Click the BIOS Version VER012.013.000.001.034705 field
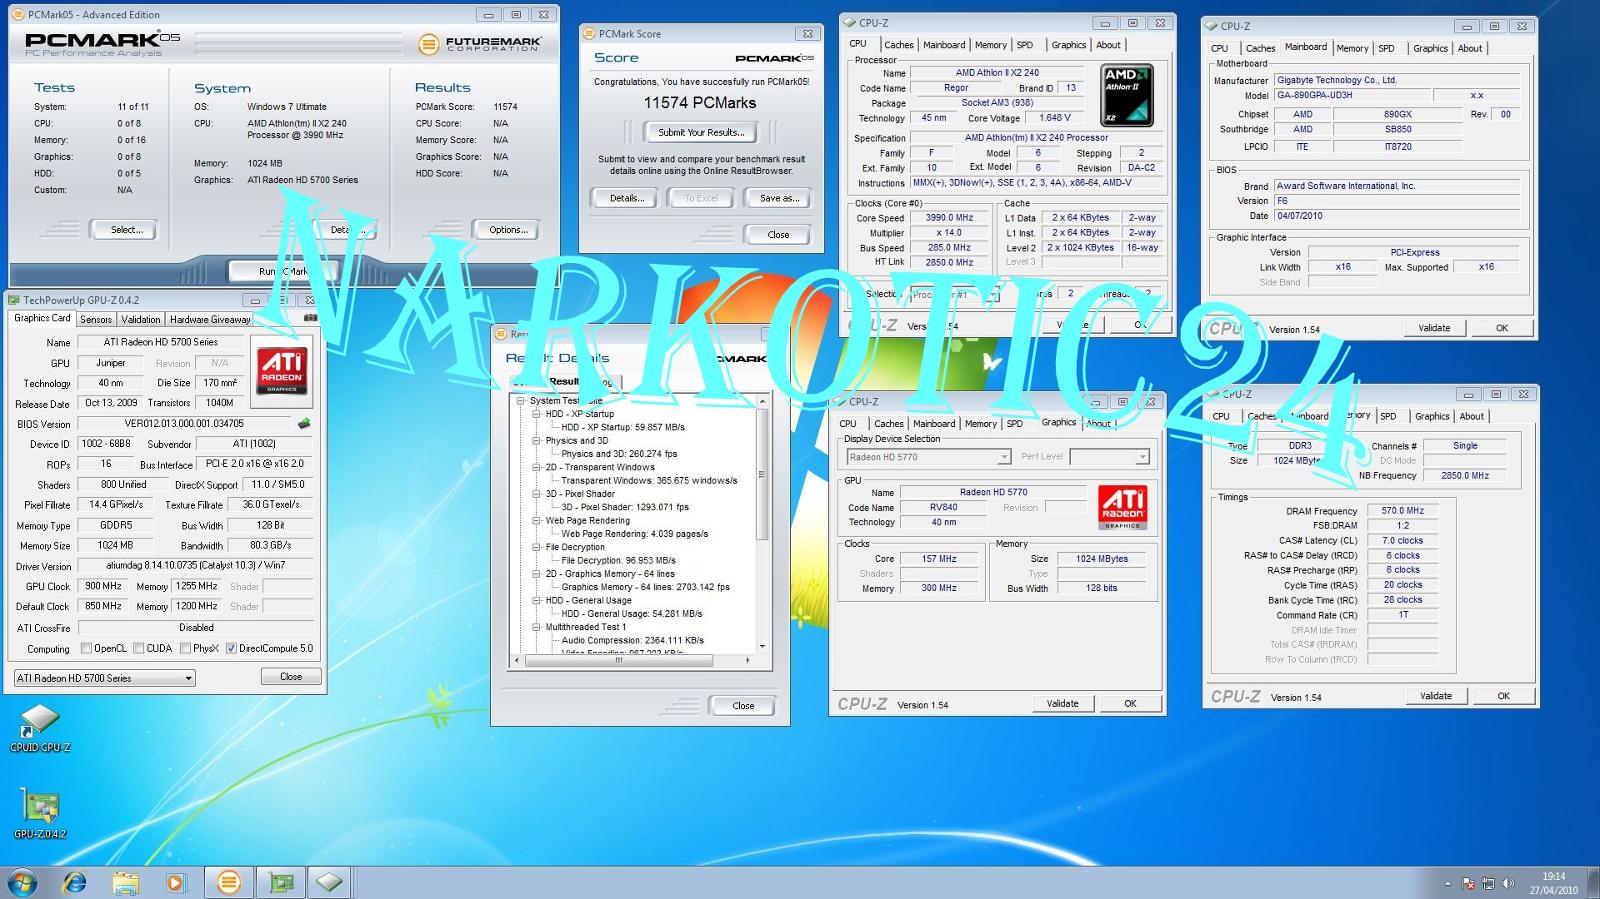Image resolution: width=1600 pixels, height=899 pixels. tap(184, 423)
